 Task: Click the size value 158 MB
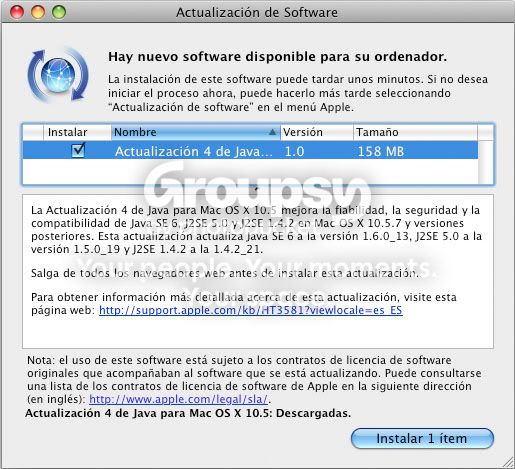point(380,151)
